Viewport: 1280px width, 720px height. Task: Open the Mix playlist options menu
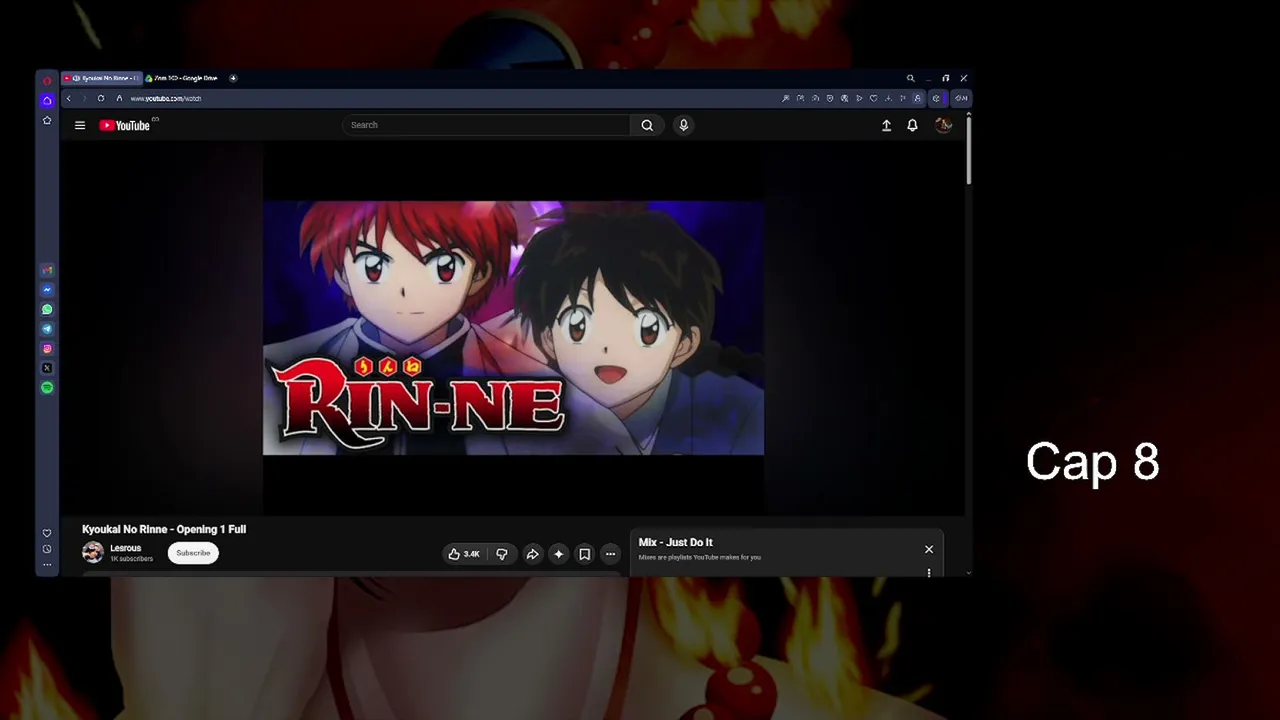point(929,573)
